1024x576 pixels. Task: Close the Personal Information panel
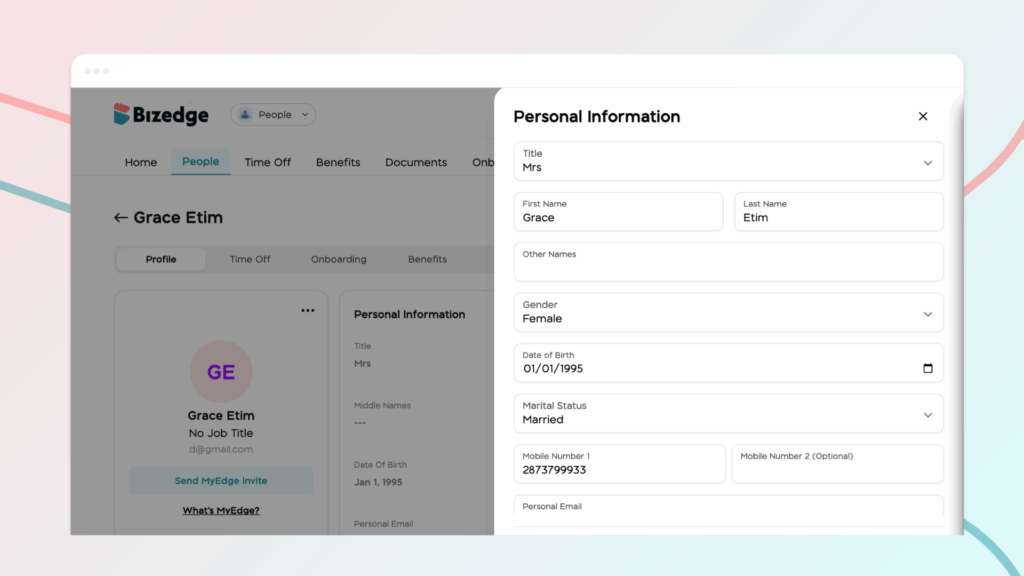point(923,116)
